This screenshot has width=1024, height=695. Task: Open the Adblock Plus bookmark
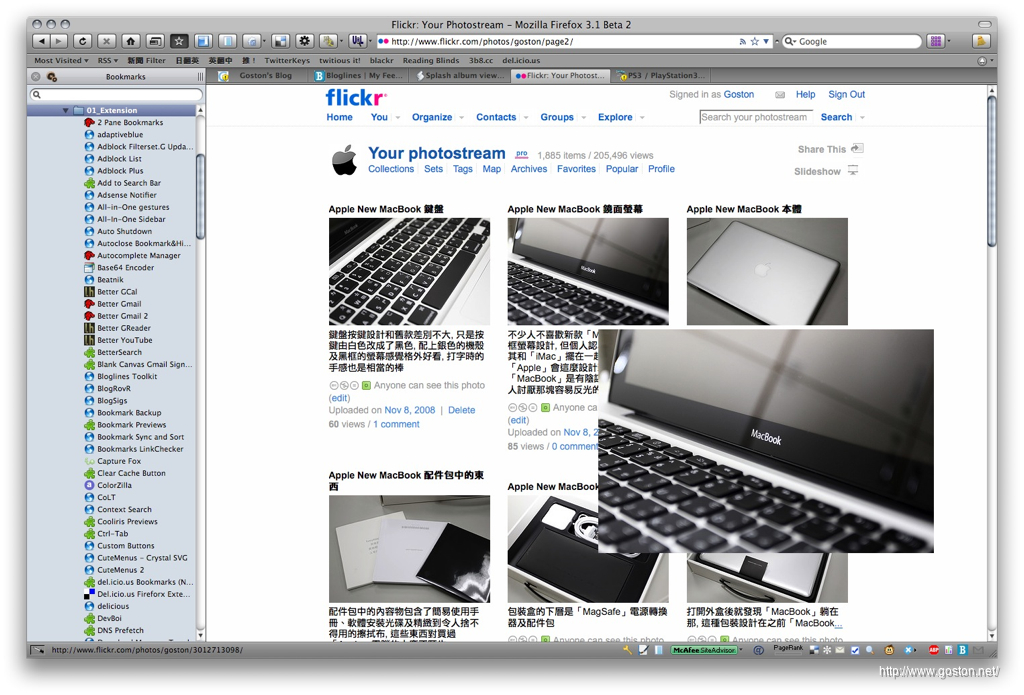[x=120, y=170]
